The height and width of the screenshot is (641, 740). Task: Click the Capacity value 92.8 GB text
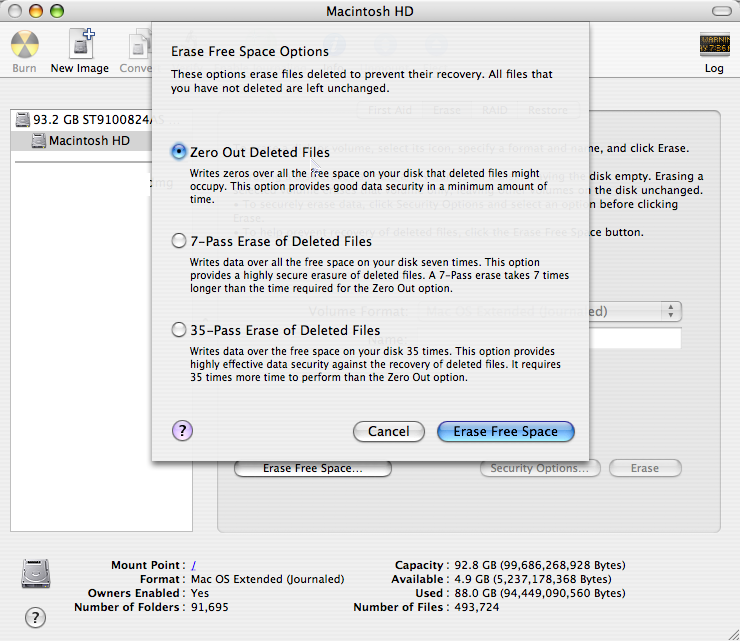tap(539, 565)
